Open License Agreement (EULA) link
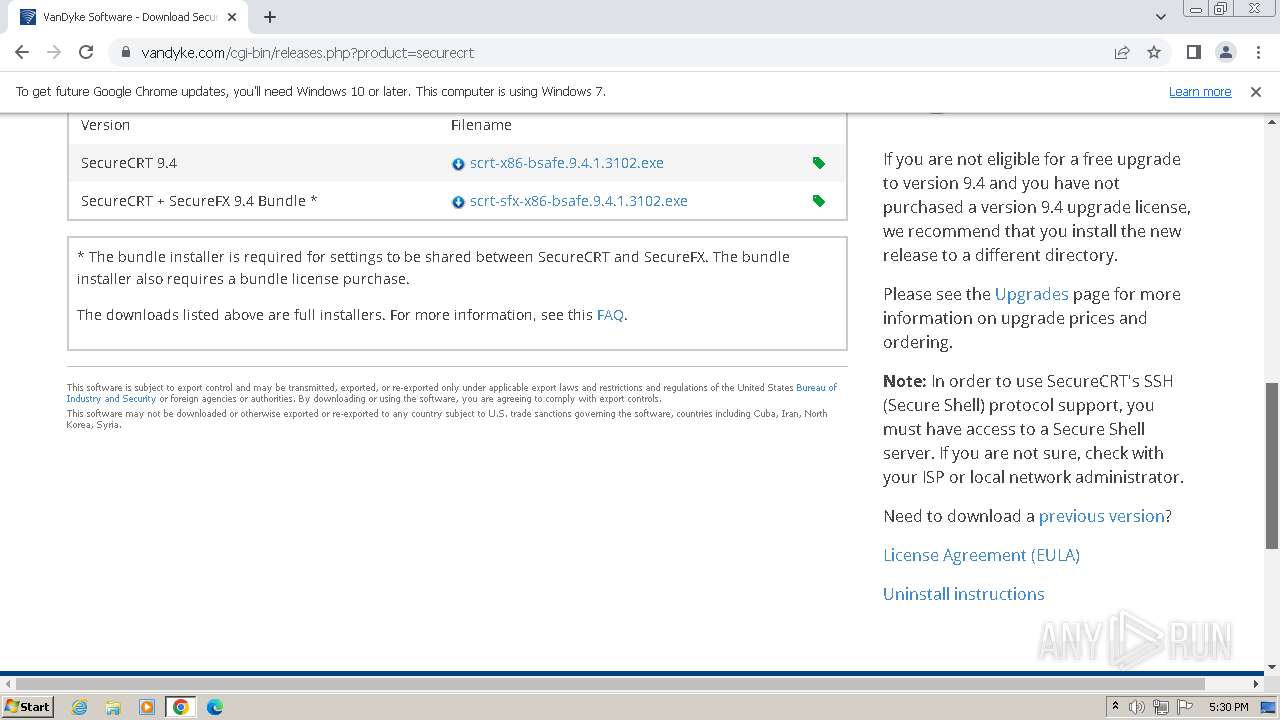 pyautogui.click(x=981, y=555)
